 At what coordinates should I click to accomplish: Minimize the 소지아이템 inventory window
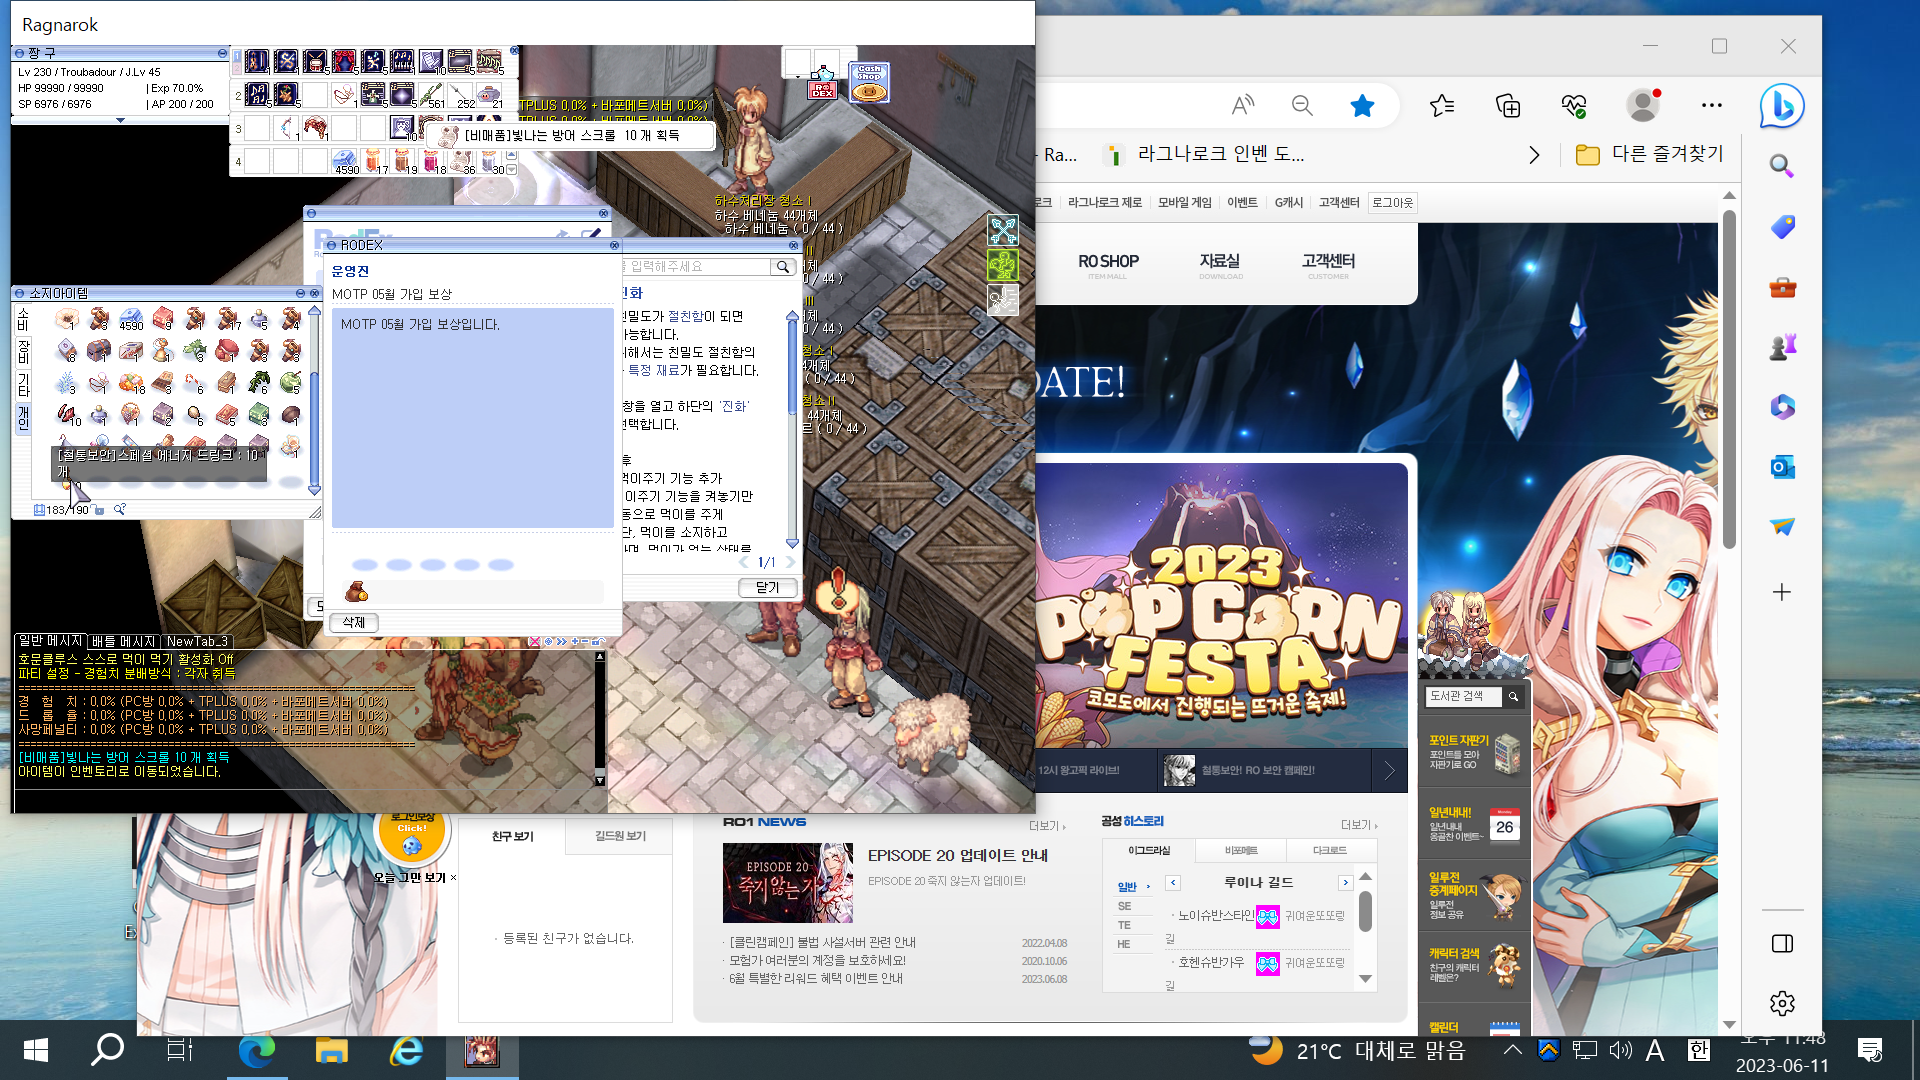point(299,293)
